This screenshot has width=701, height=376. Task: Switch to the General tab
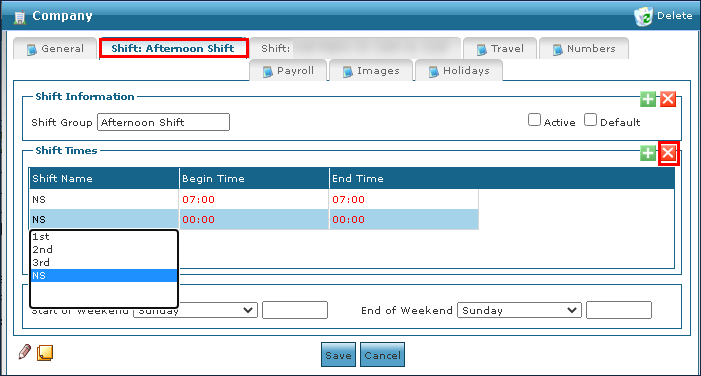55,48
